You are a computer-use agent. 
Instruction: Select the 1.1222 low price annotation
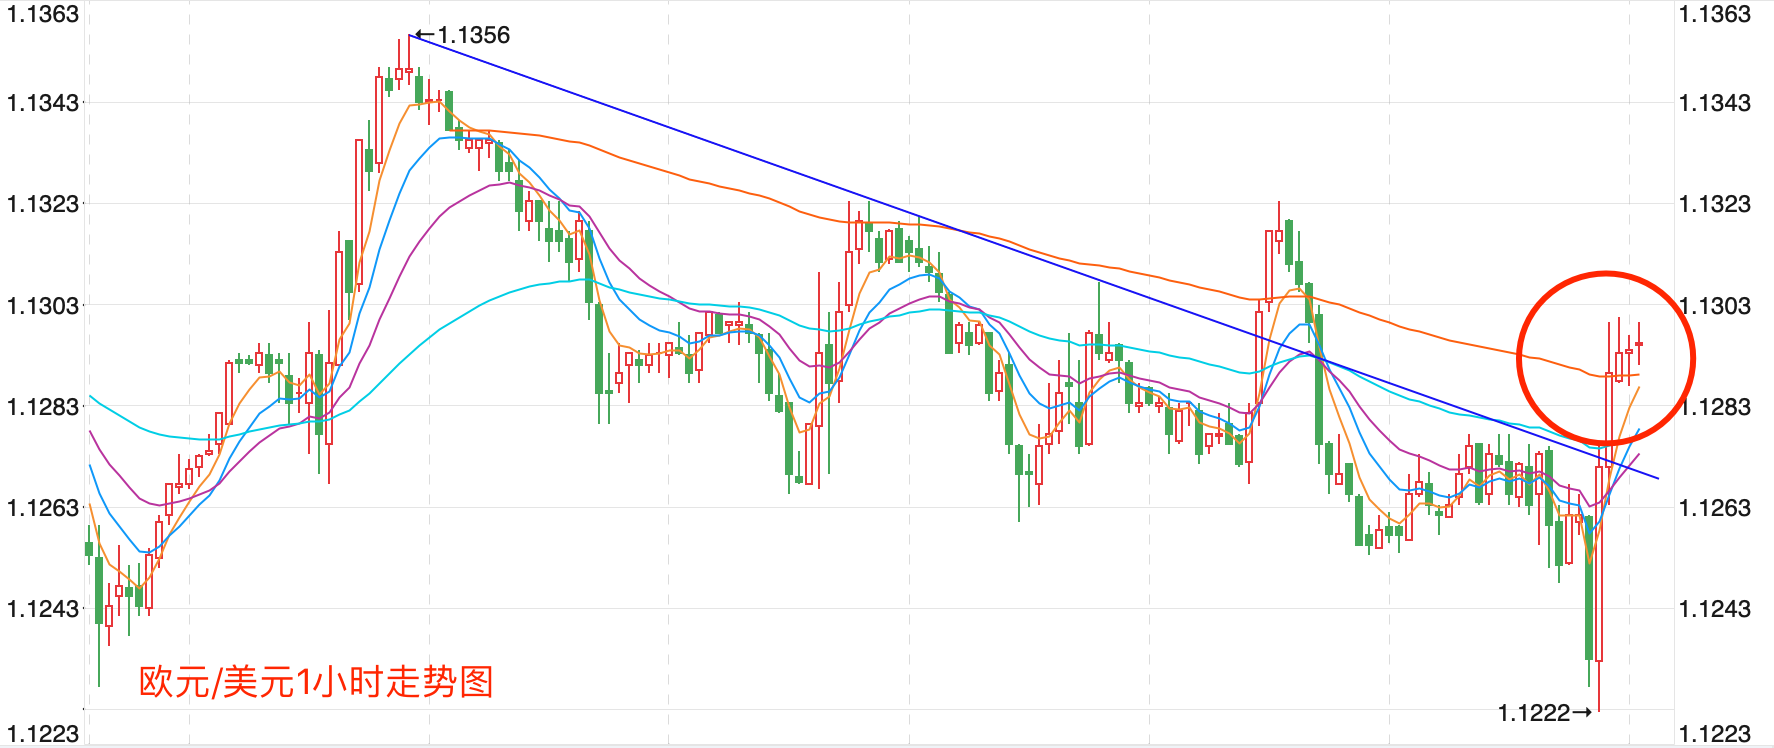click(1545, 713)
